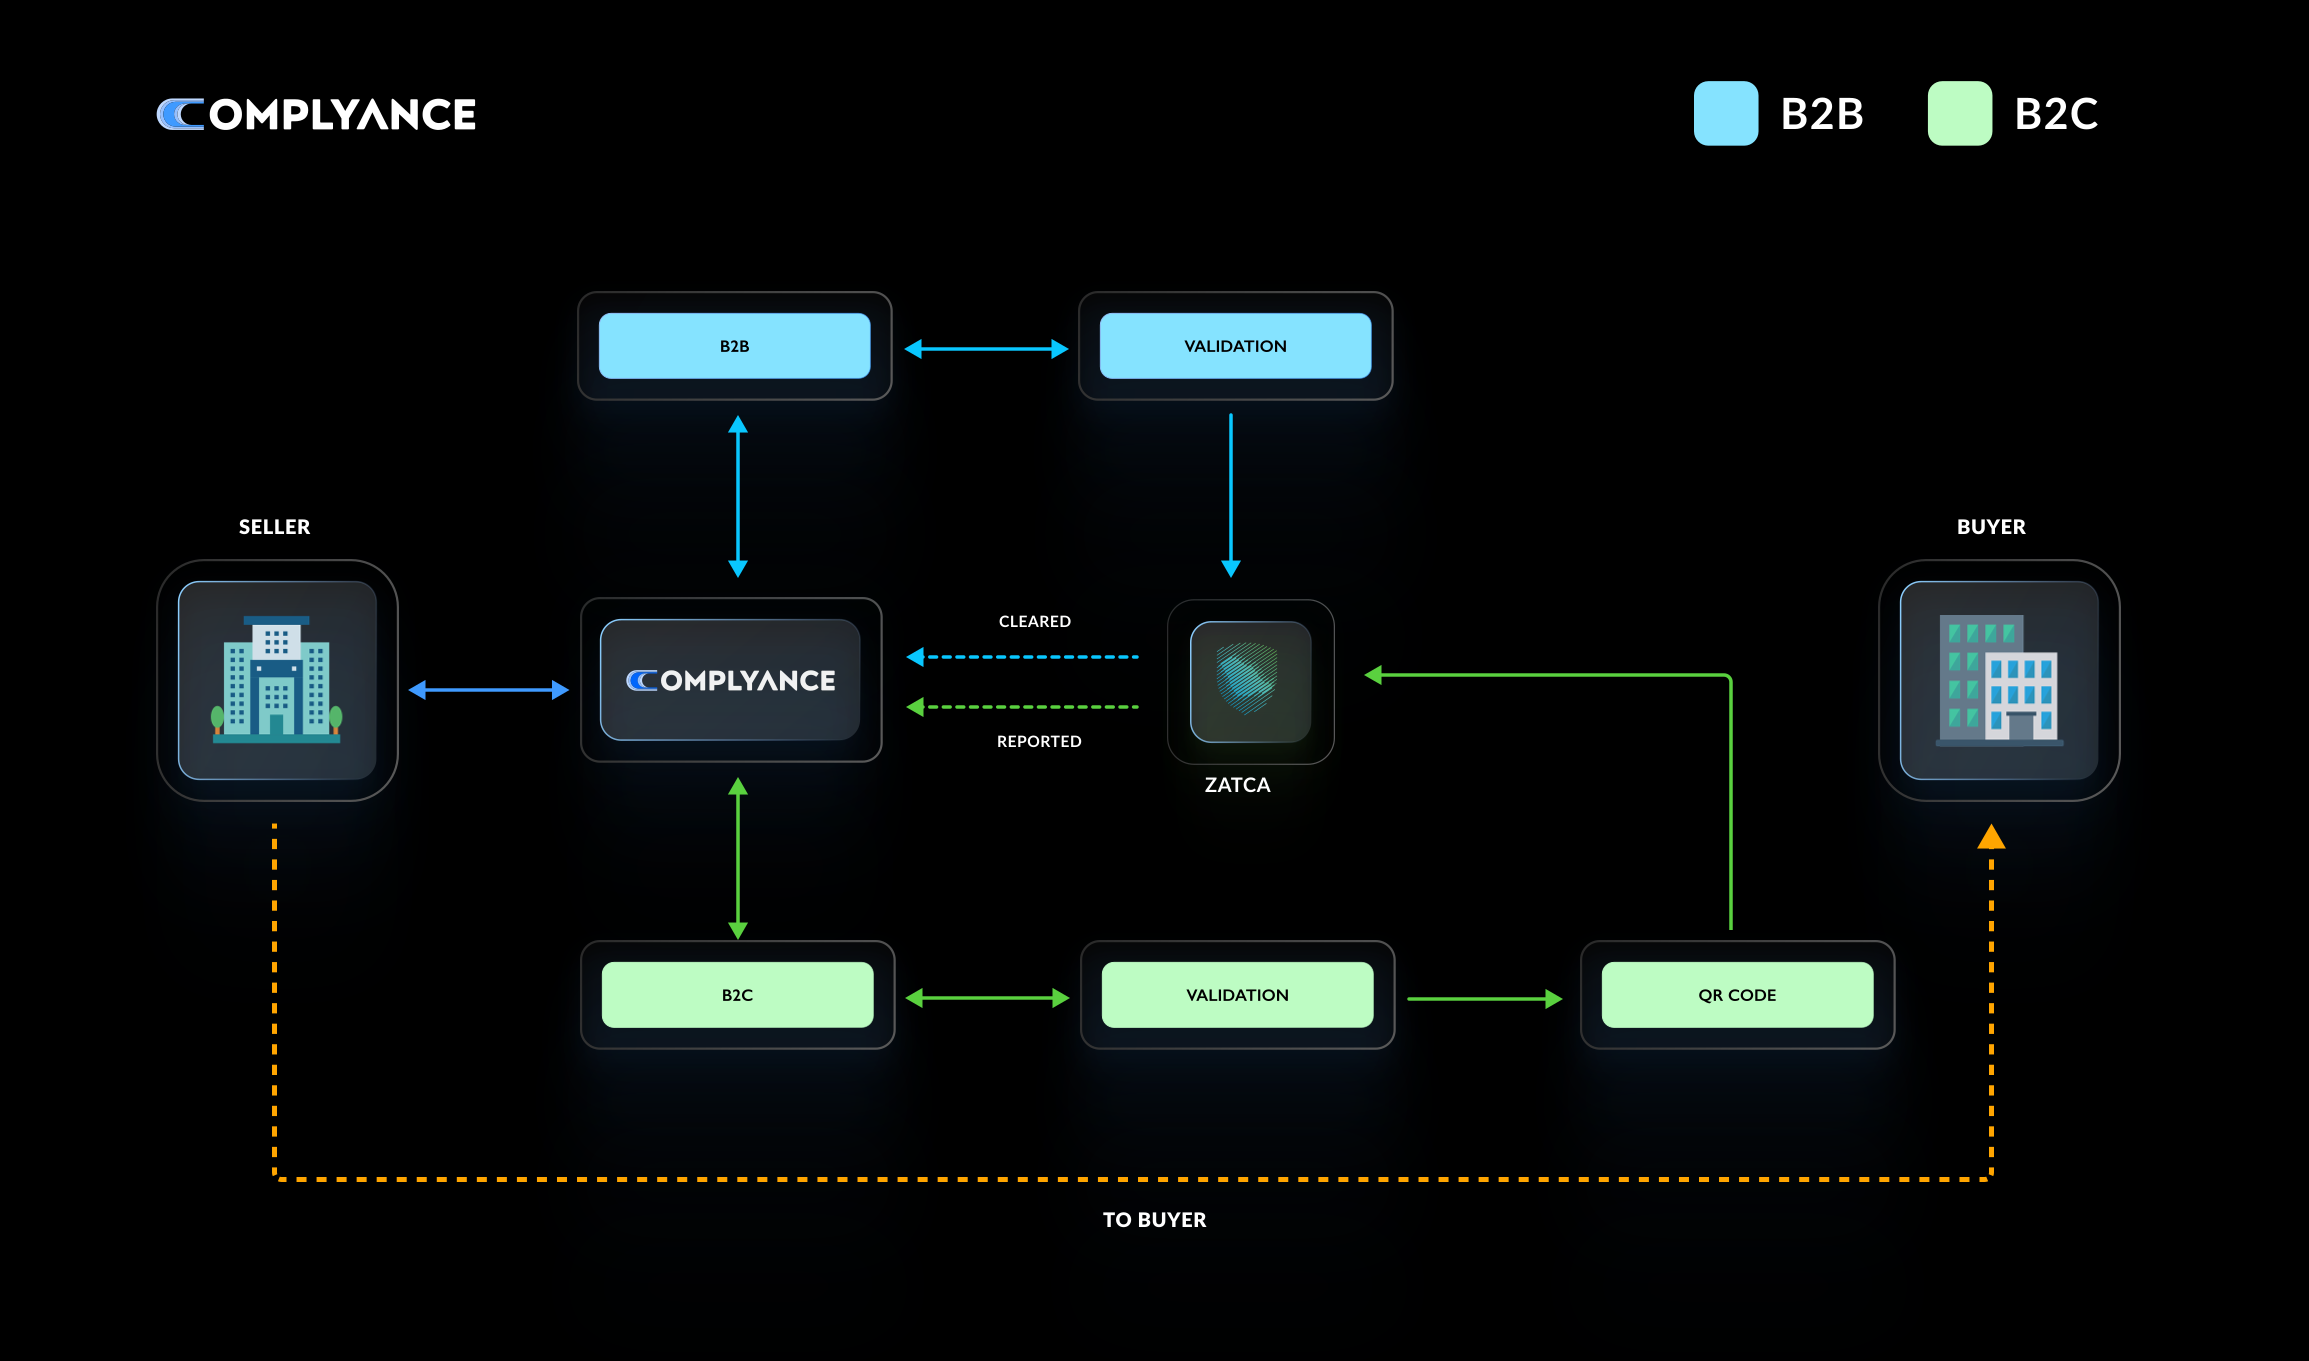Image resolution: width=2309 pixels, height=1361 pixels.
Task: Click the seller office building icon
Action: point(277,680)
